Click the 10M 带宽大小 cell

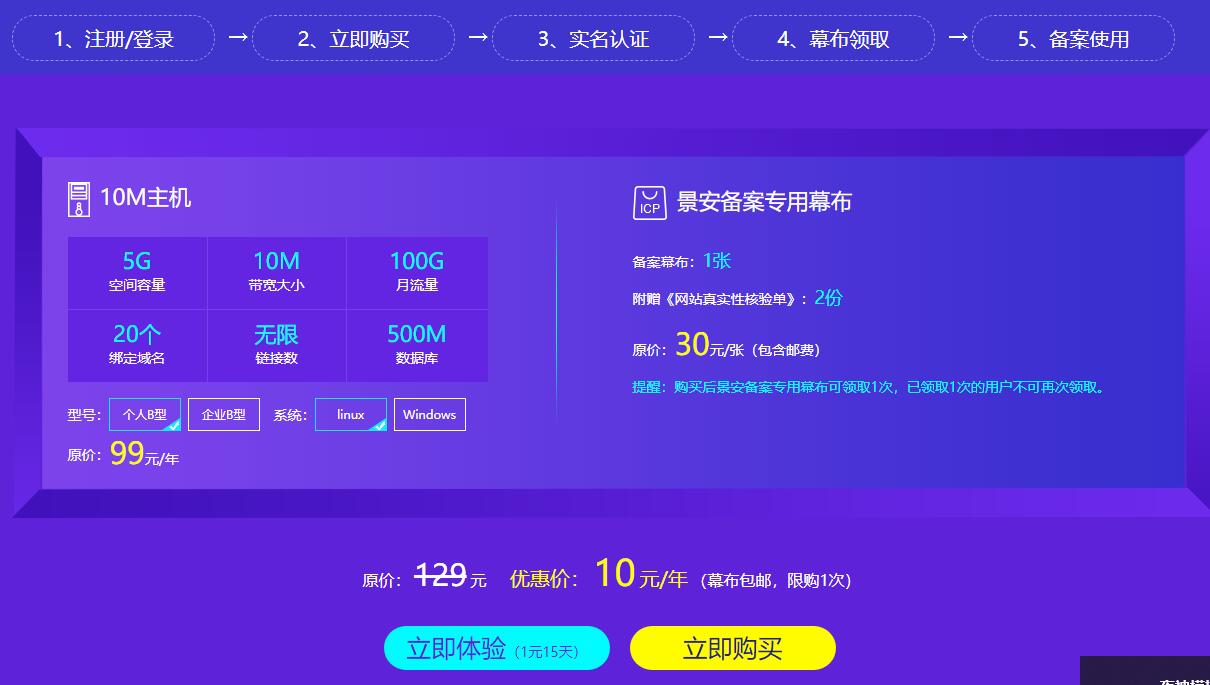[276, 272]
